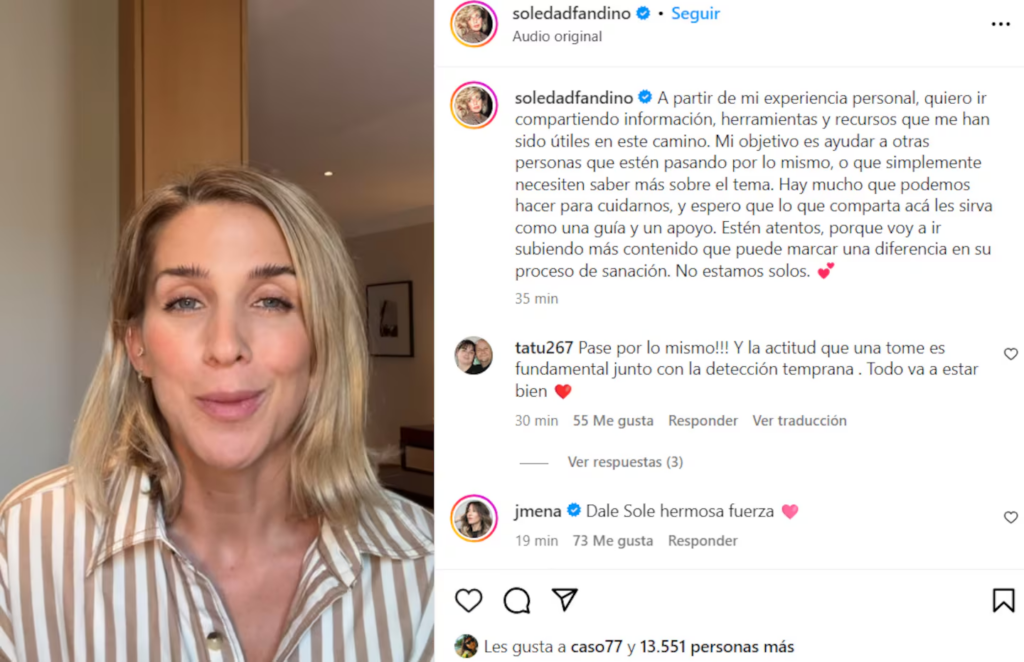
Task: Expand Ver respuestas (3) under tatu267's comment
Action: click(625, 462)
